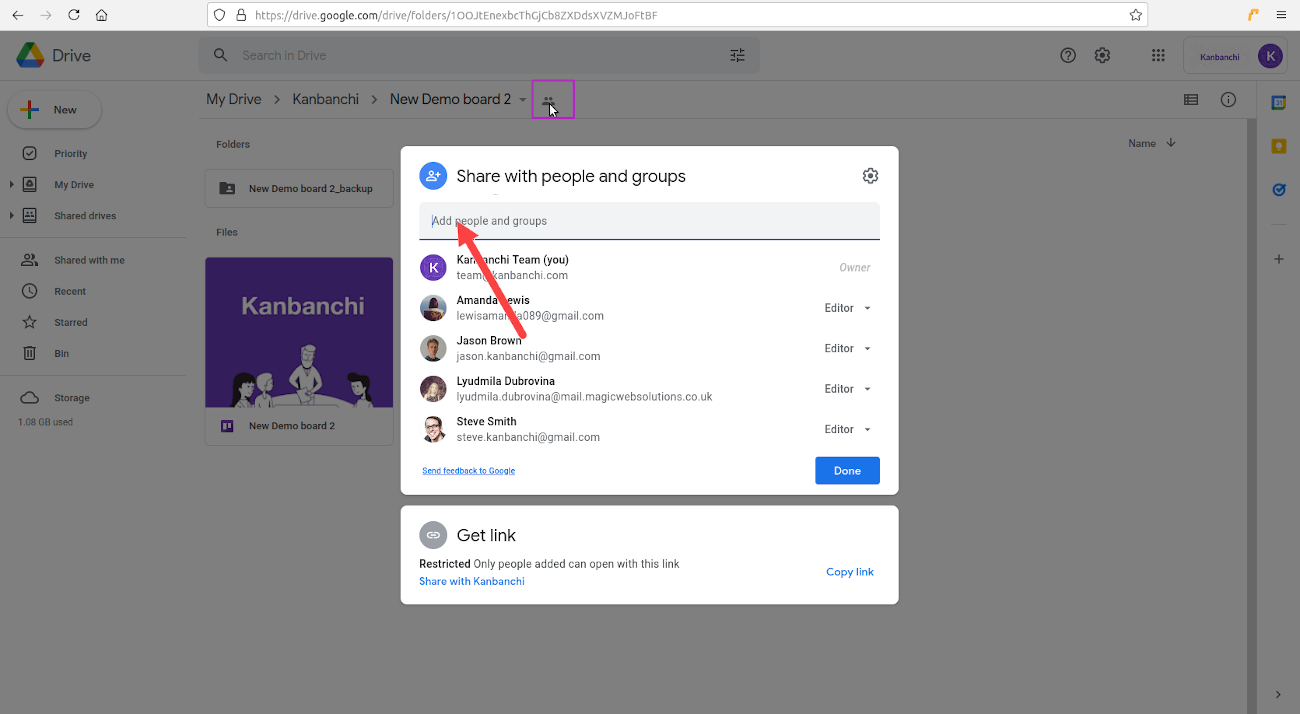Open the Google apps grid

point(1158,55)
